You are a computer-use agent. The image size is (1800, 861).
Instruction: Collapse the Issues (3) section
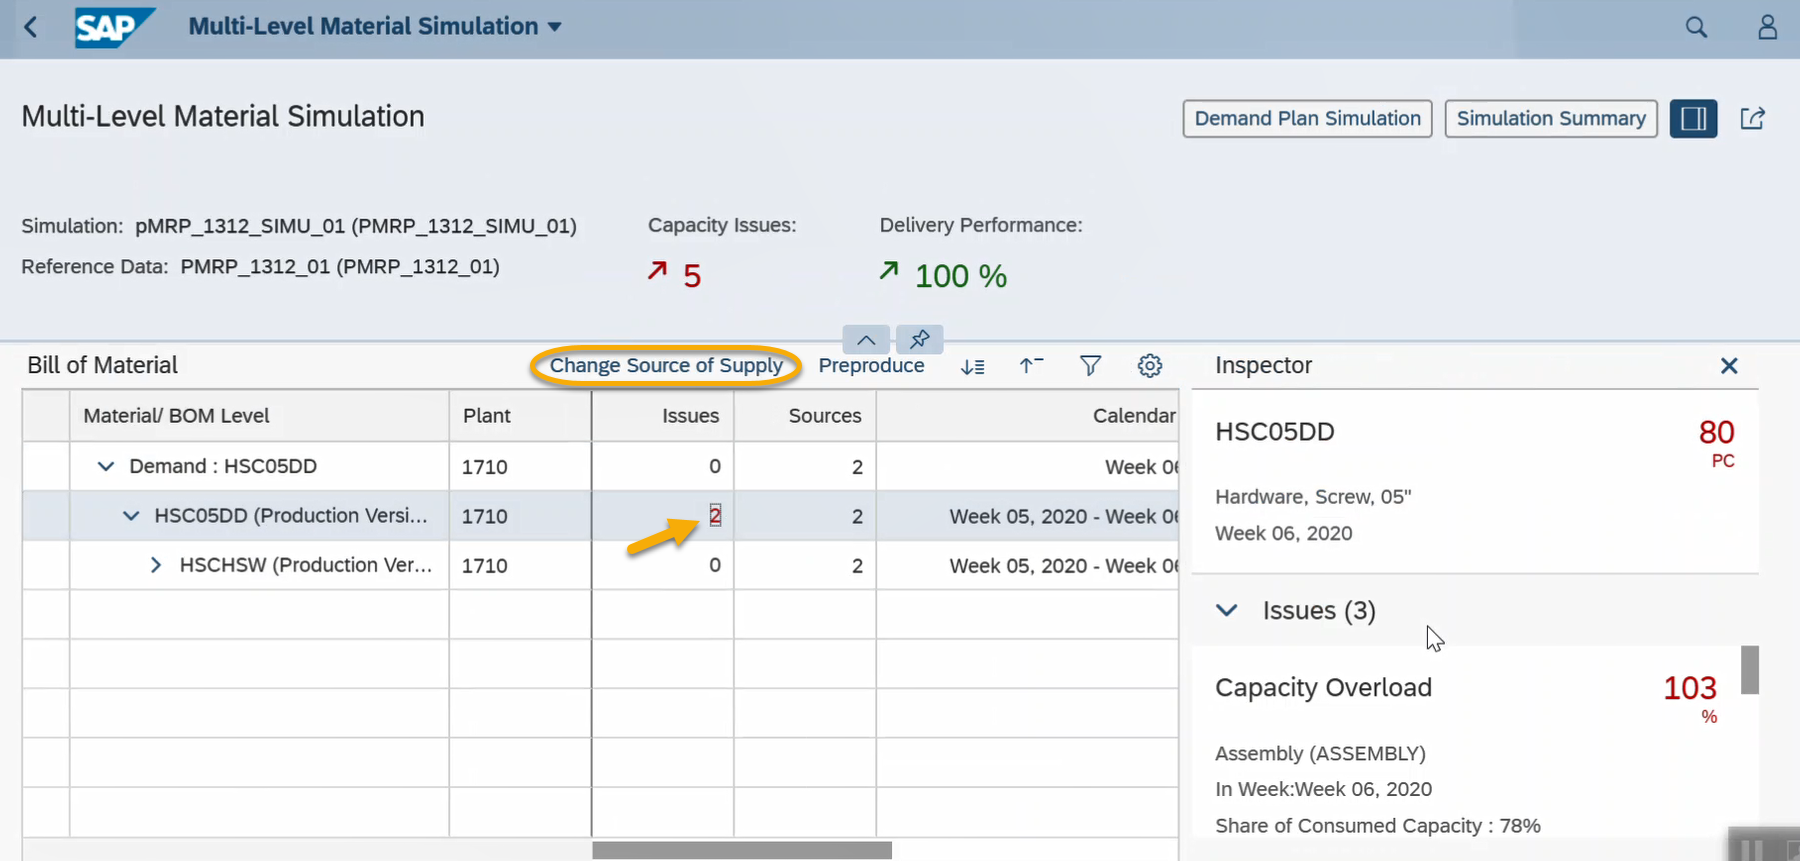pos(1227,610)
